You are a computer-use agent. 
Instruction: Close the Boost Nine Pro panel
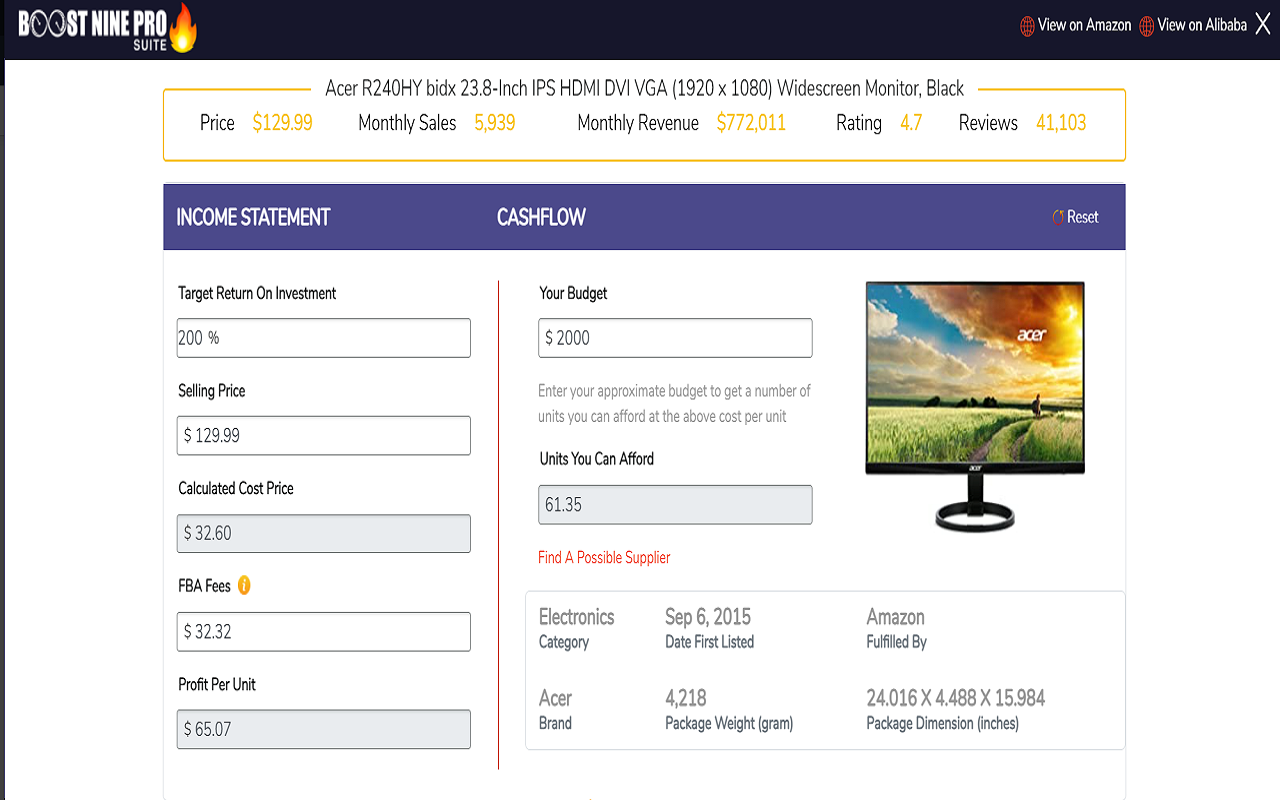1263,25
